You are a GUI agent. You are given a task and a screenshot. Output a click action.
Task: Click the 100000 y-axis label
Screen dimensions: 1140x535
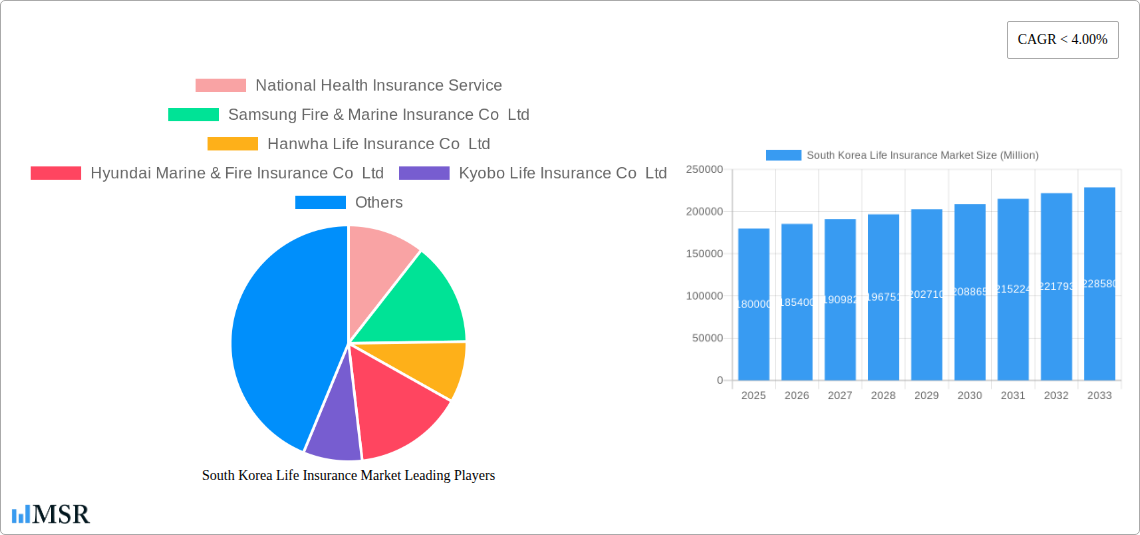[705, 296]
